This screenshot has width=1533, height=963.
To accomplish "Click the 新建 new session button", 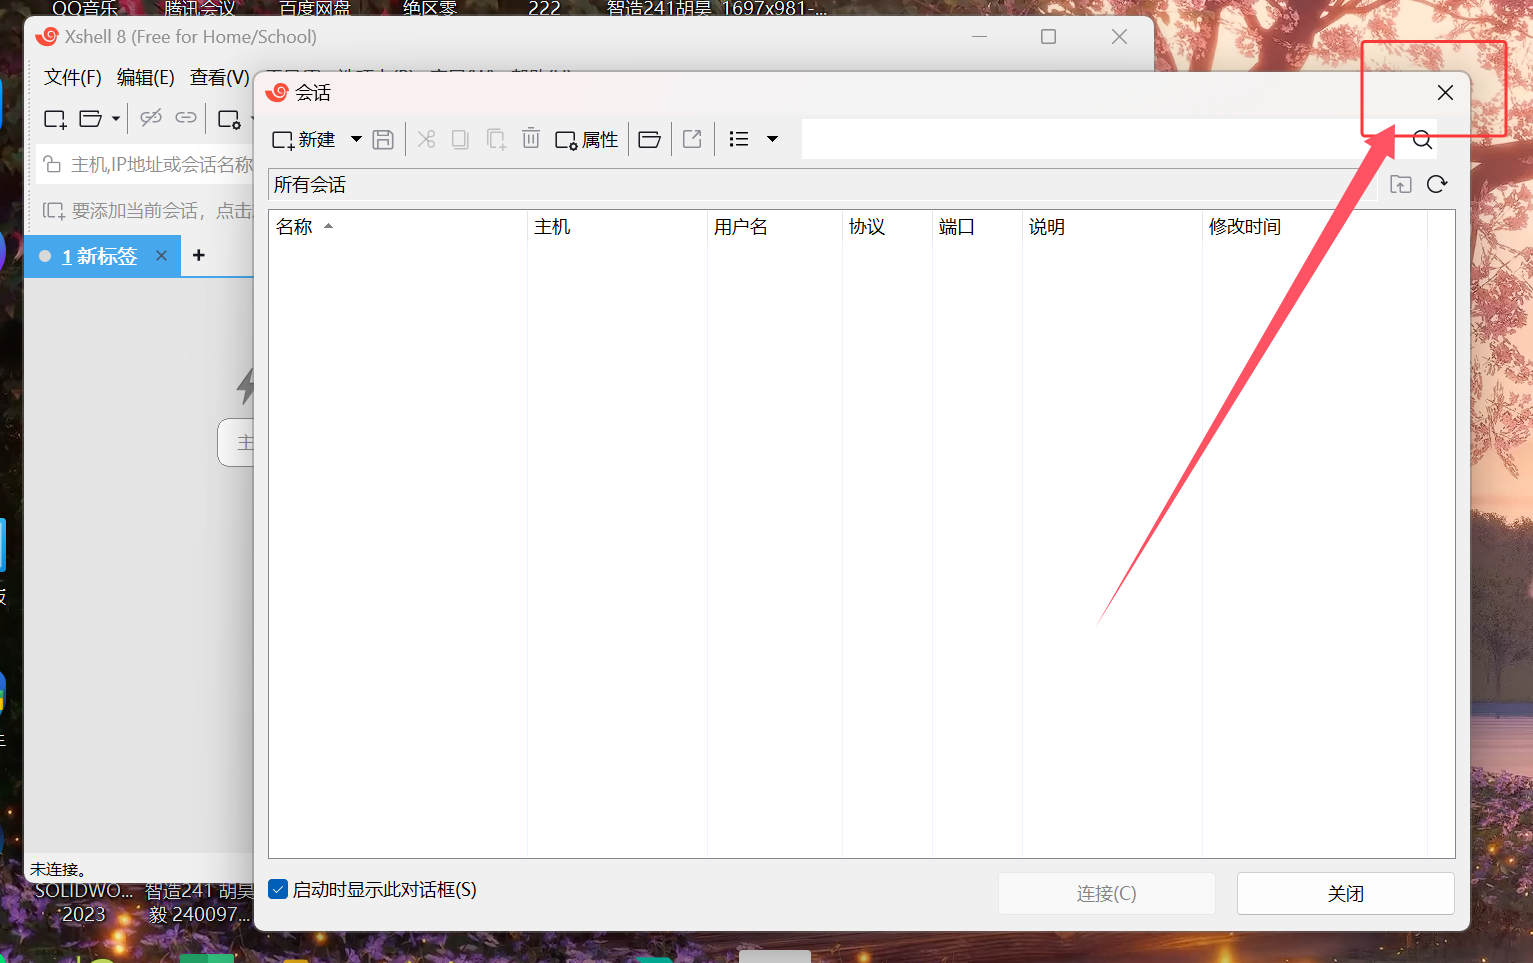I will click(304, 140).
